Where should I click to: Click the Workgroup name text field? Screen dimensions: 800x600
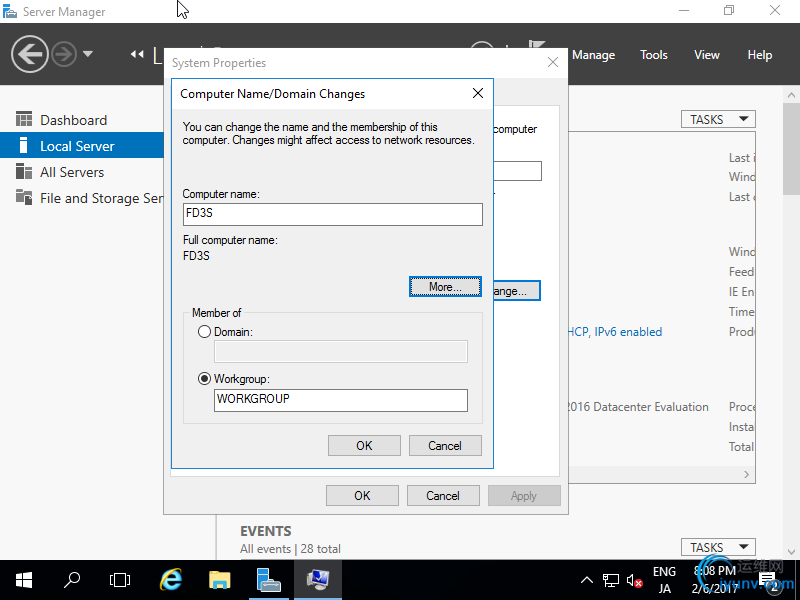[341, 399]
